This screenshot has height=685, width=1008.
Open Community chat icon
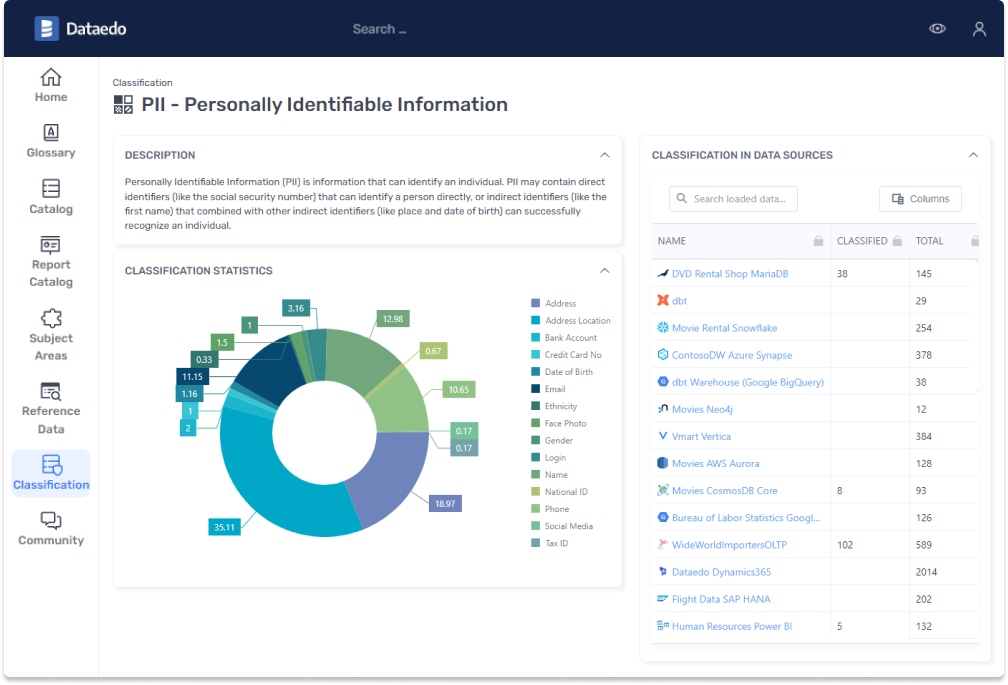pyautogui.click(x=51, y=521)
